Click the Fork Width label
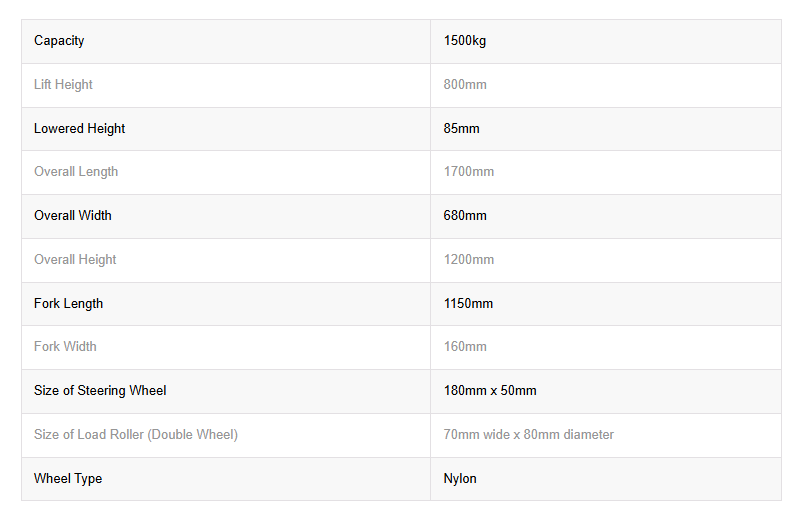The image size is (802, 517). (x=65, y=347)
